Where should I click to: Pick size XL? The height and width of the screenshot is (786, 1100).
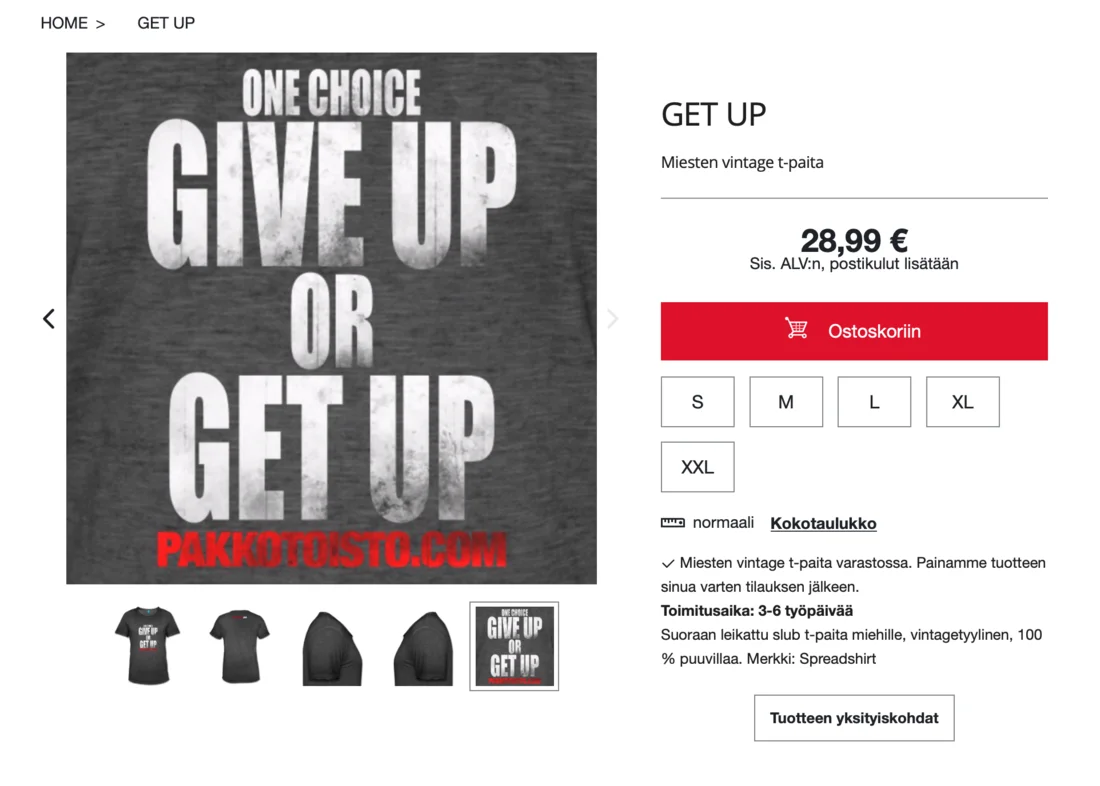point(962,402)
